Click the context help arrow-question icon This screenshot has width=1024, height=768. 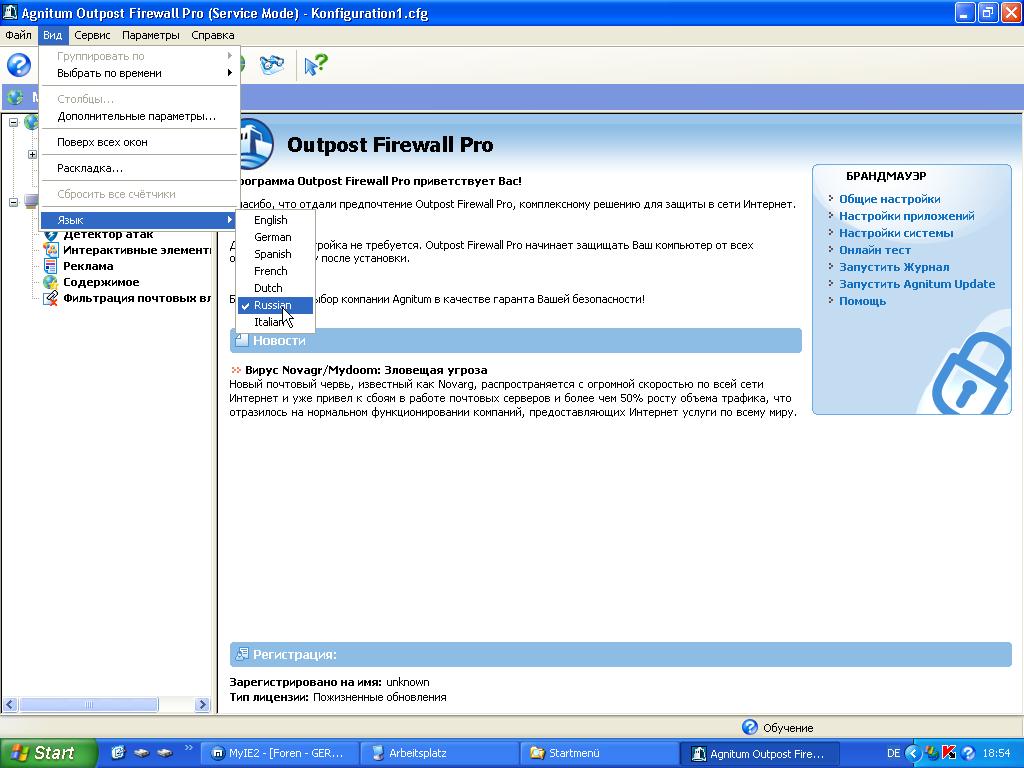pyautogui.click(x=315, y=65)
